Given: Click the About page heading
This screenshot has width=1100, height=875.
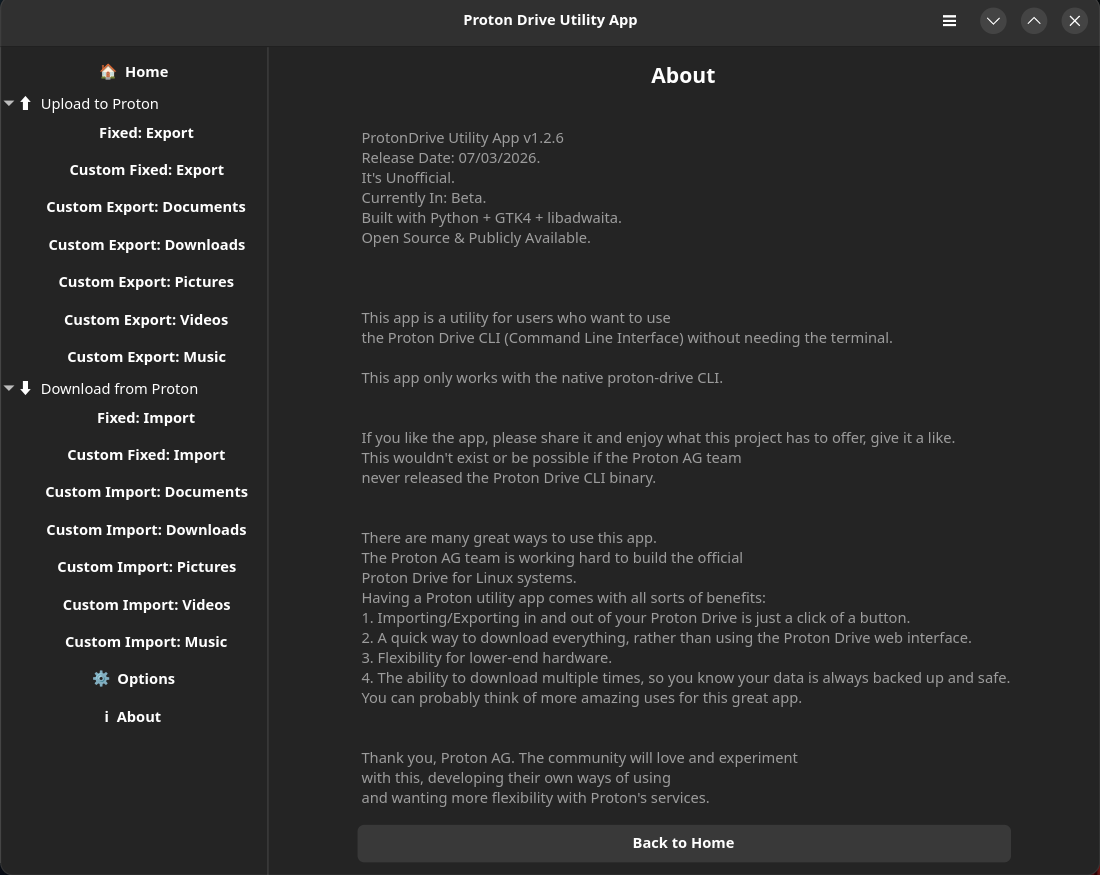Looking at the screenshot, I should coord(683,75).
